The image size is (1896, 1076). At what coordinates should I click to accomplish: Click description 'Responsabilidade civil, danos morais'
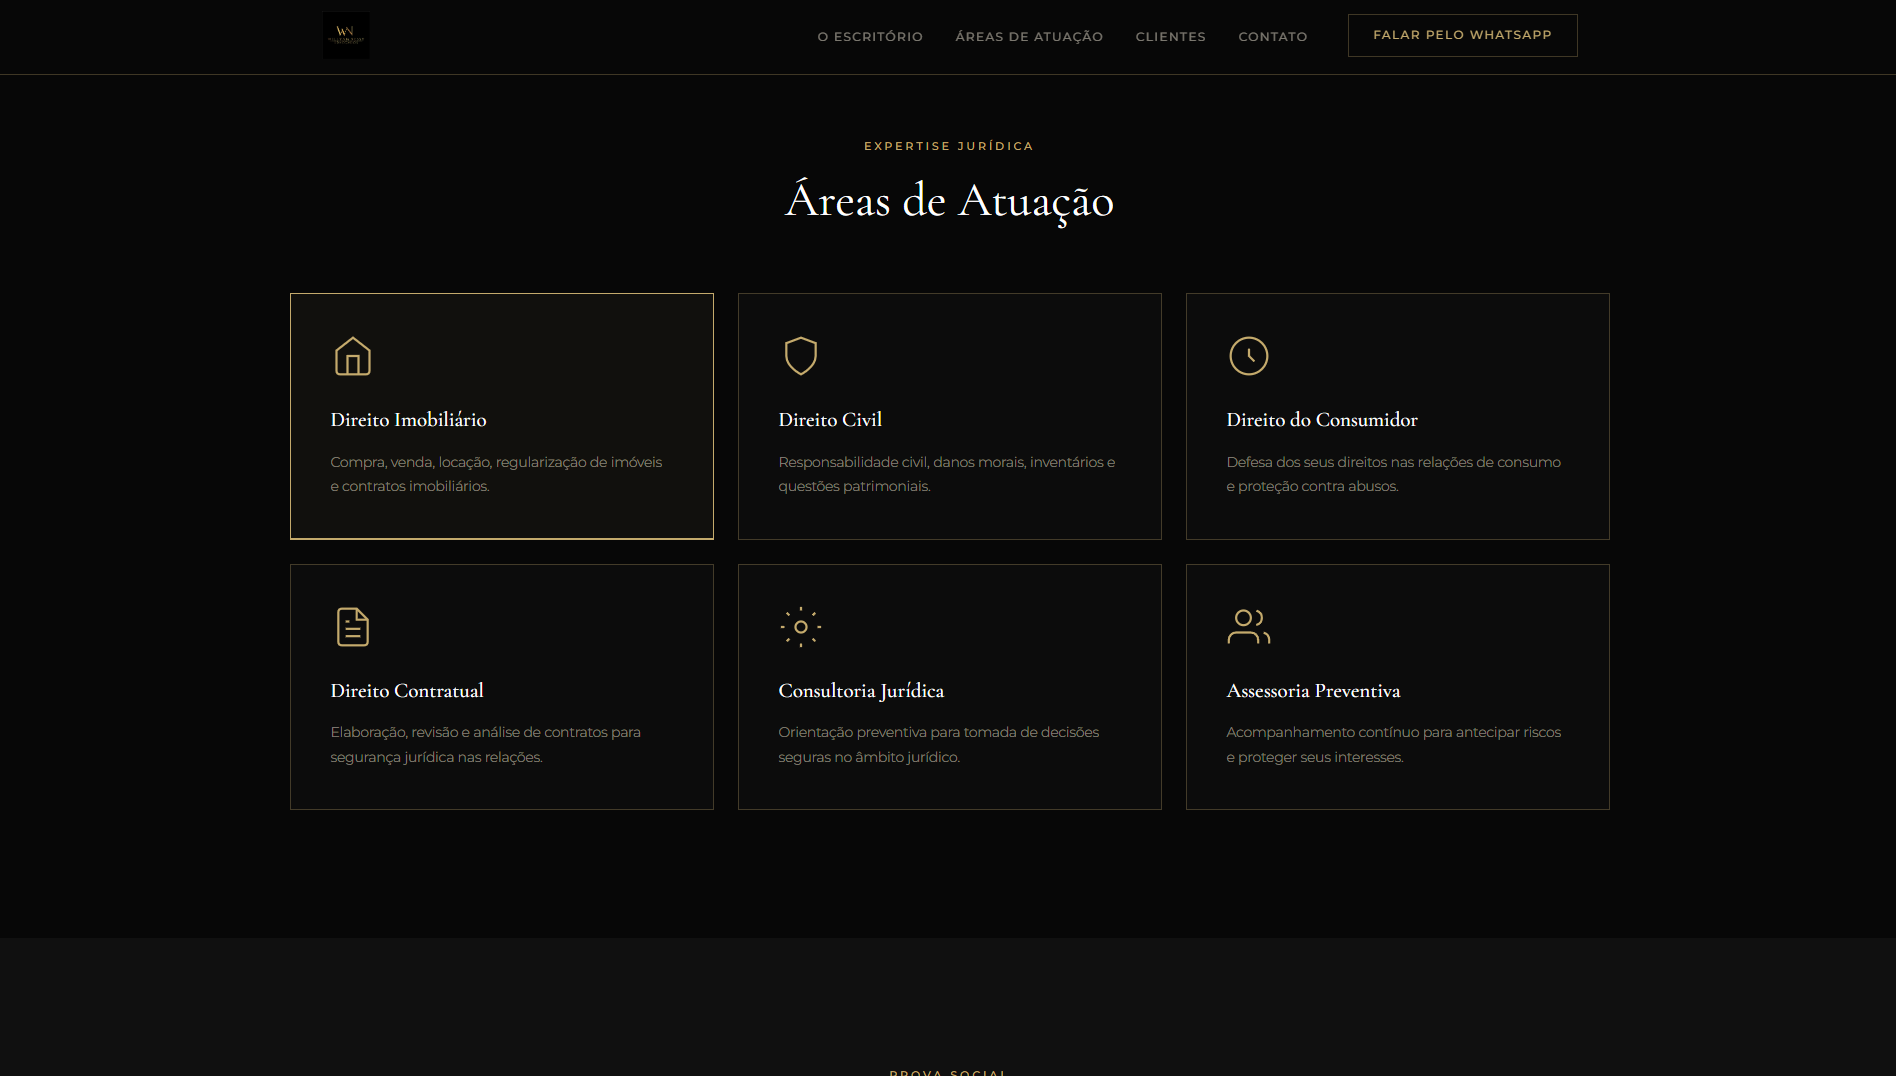tap(947, 474)
